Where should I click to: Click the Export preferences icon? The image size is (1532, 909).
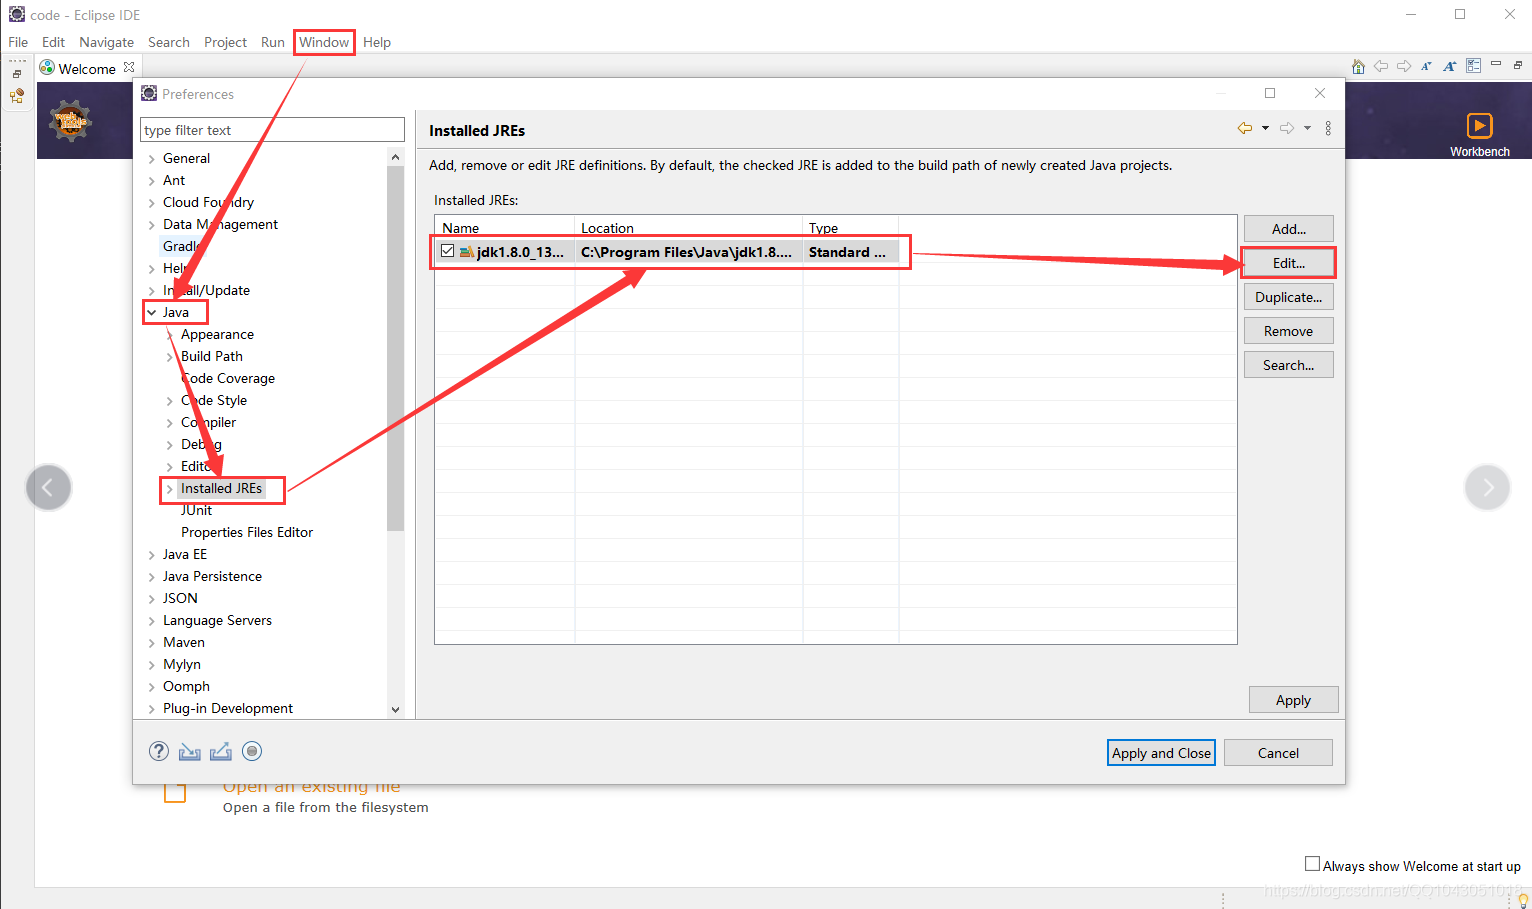pos(221,752)
